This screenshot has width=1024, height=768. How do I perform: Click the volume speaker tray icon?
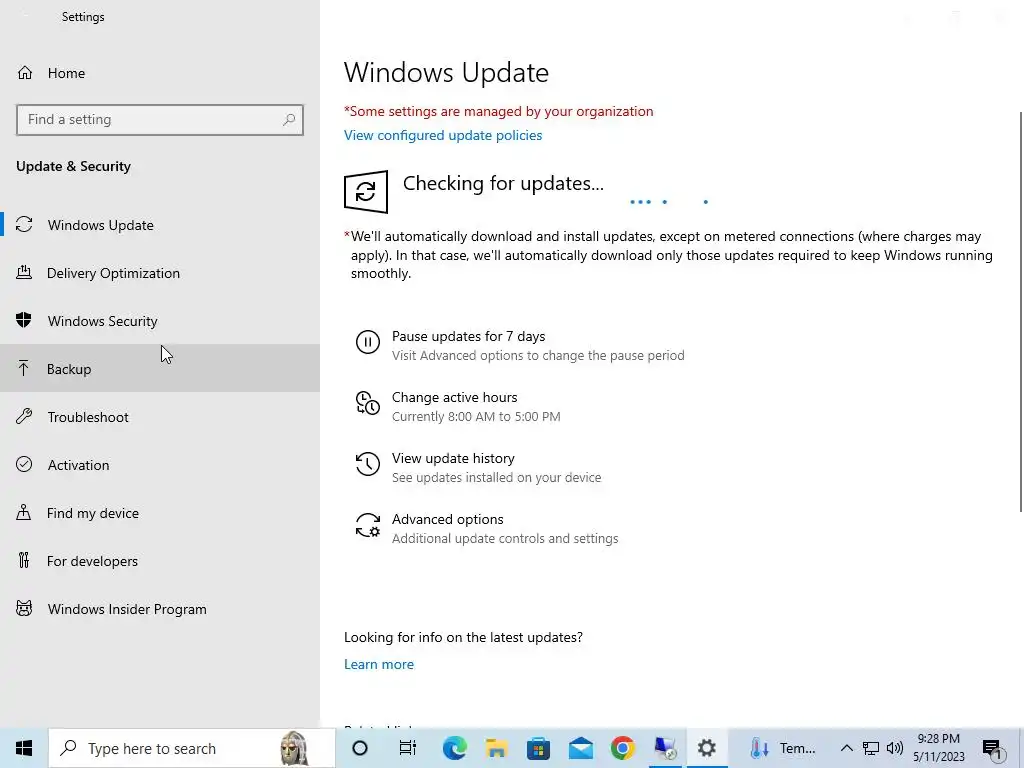[895, 748]
